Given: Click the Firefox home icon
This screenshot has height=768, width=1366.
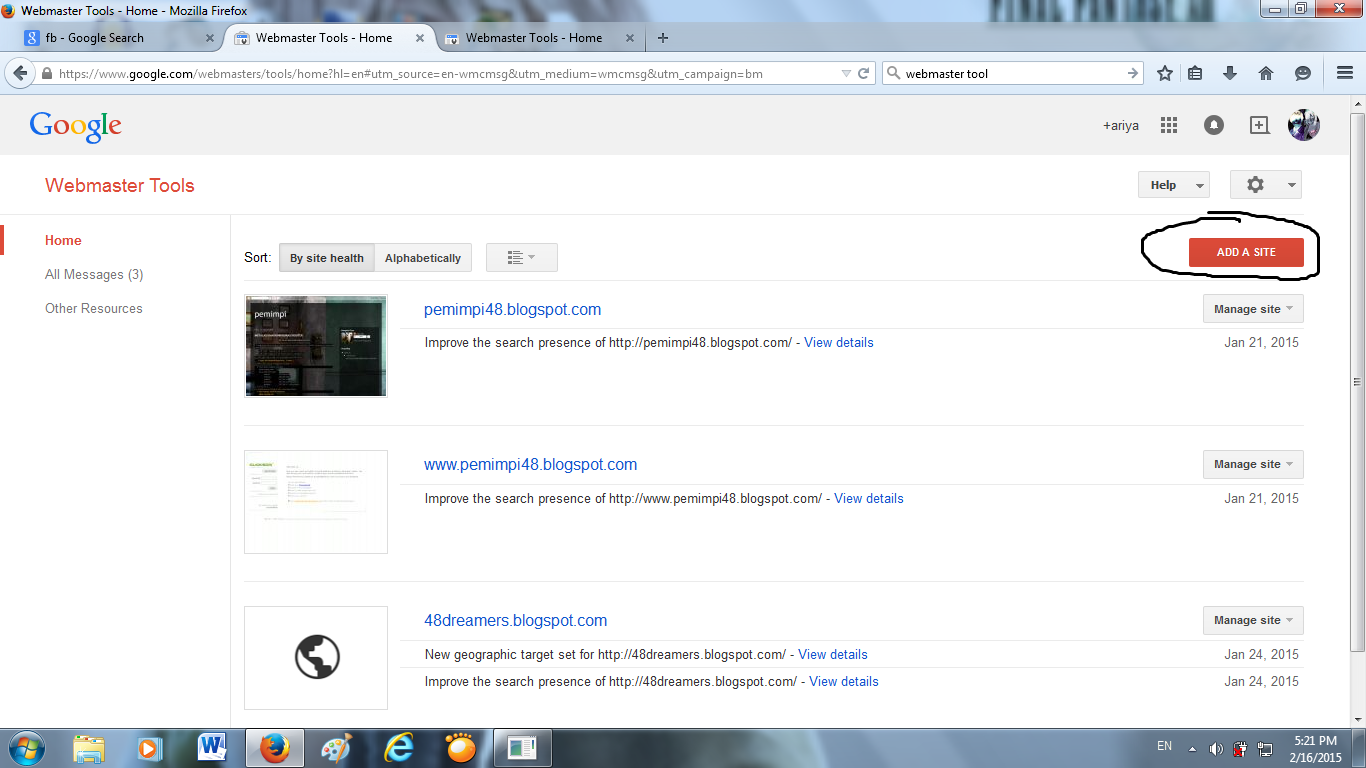Looking at the screenshot, I should pyautogui.click(x=1266, y=73).
